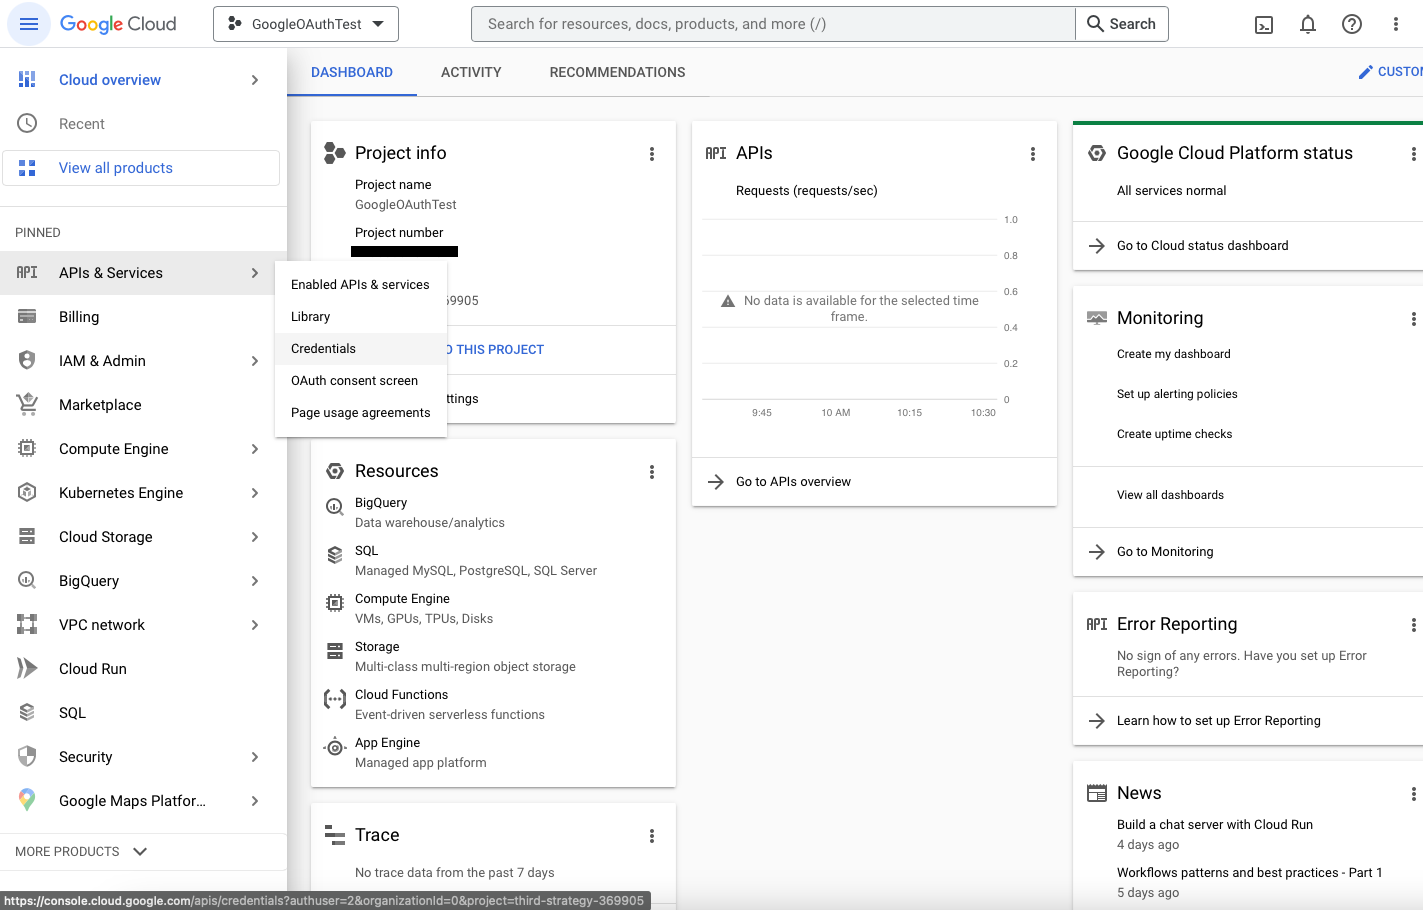Choose Enabled APIs & services submenu item

pyautogui.click(x=361, y=285)
